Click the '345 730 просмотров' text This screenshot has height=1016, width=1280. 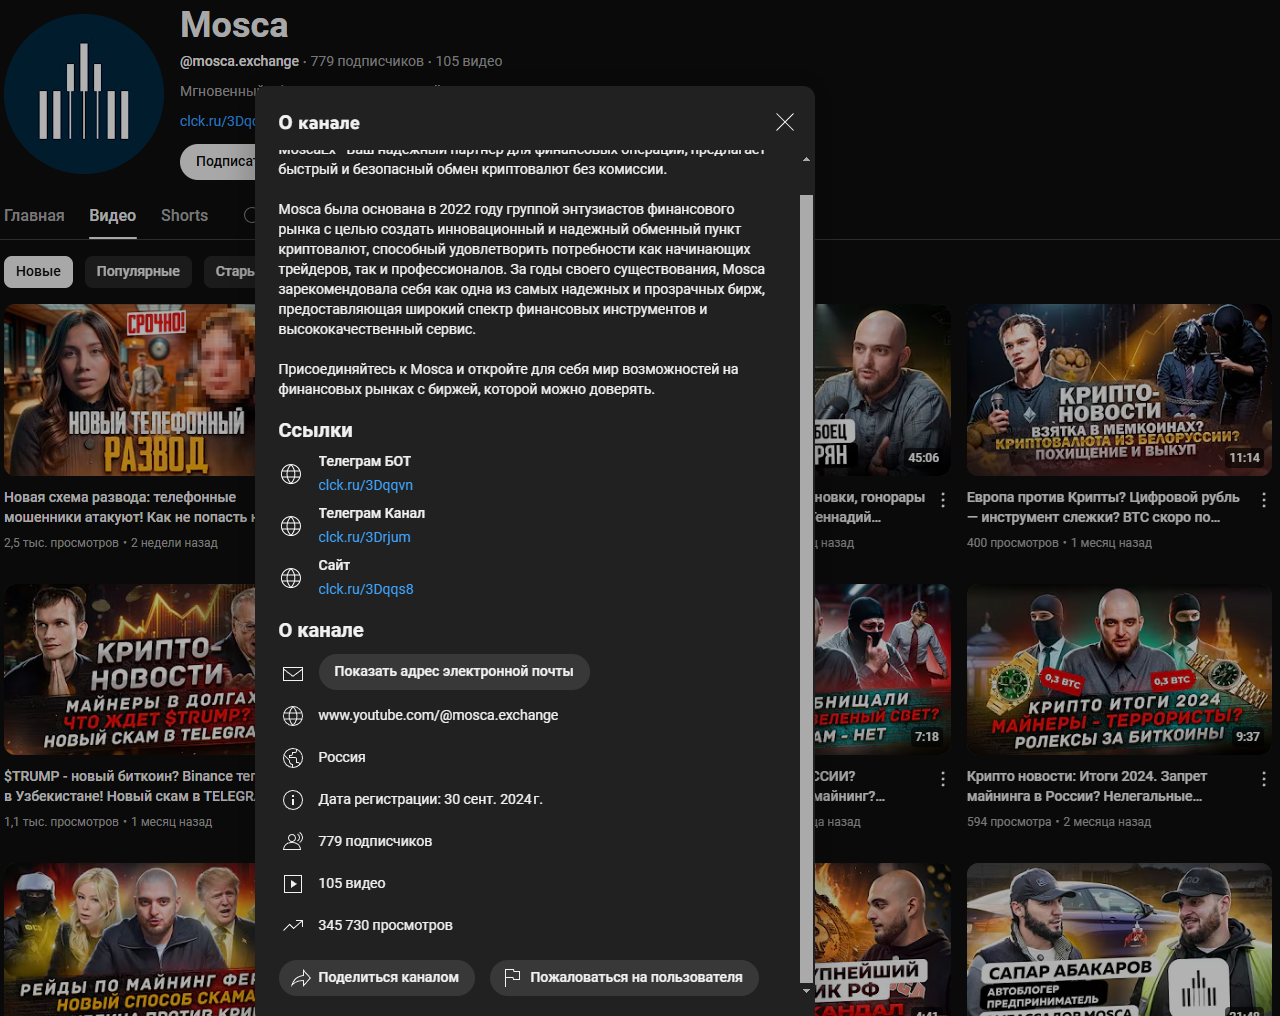point(385,926)
